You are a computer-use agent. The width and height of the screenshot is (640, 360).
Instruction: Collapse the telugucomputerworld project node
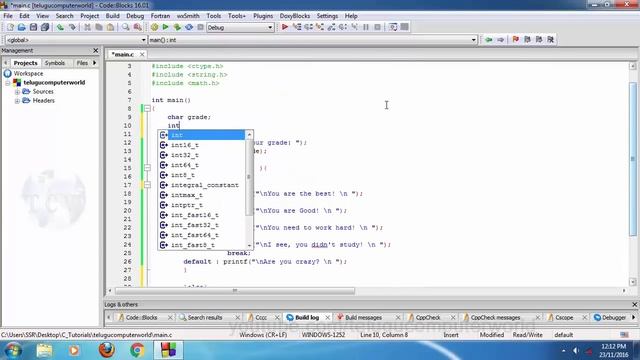pyautogui.click(x=8, y=83)
